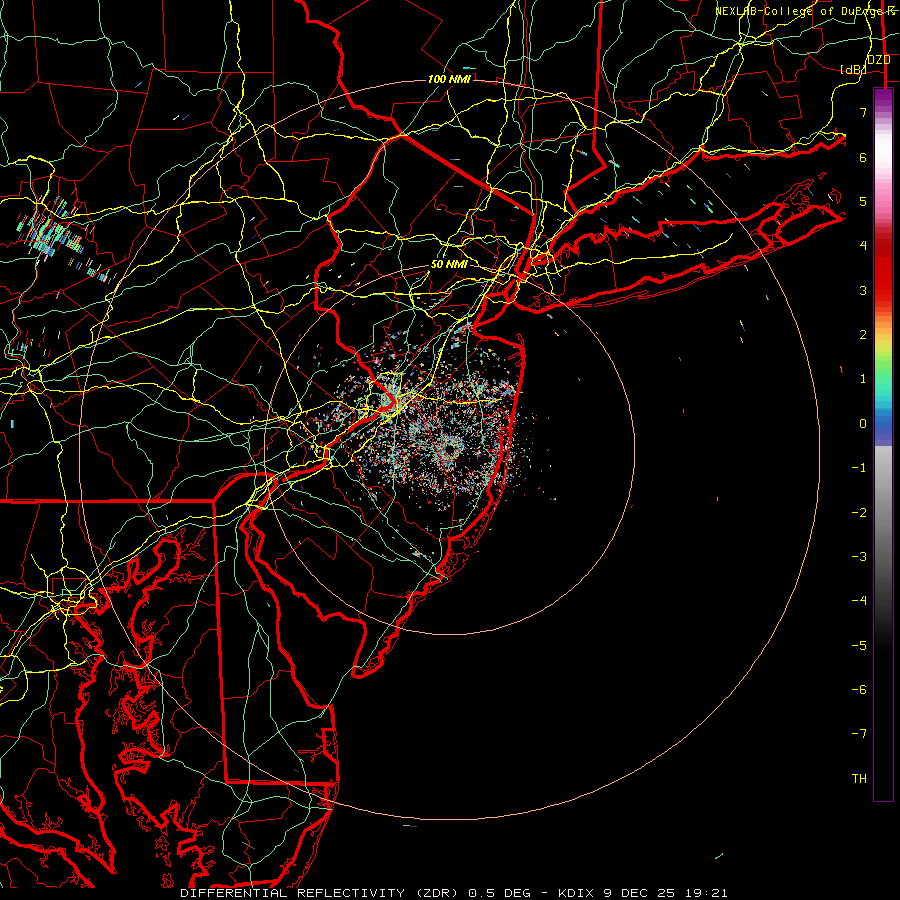This screenshot has width=900, height=900.
Task: Click the -4 value on color scale
Action: (859, 600)
